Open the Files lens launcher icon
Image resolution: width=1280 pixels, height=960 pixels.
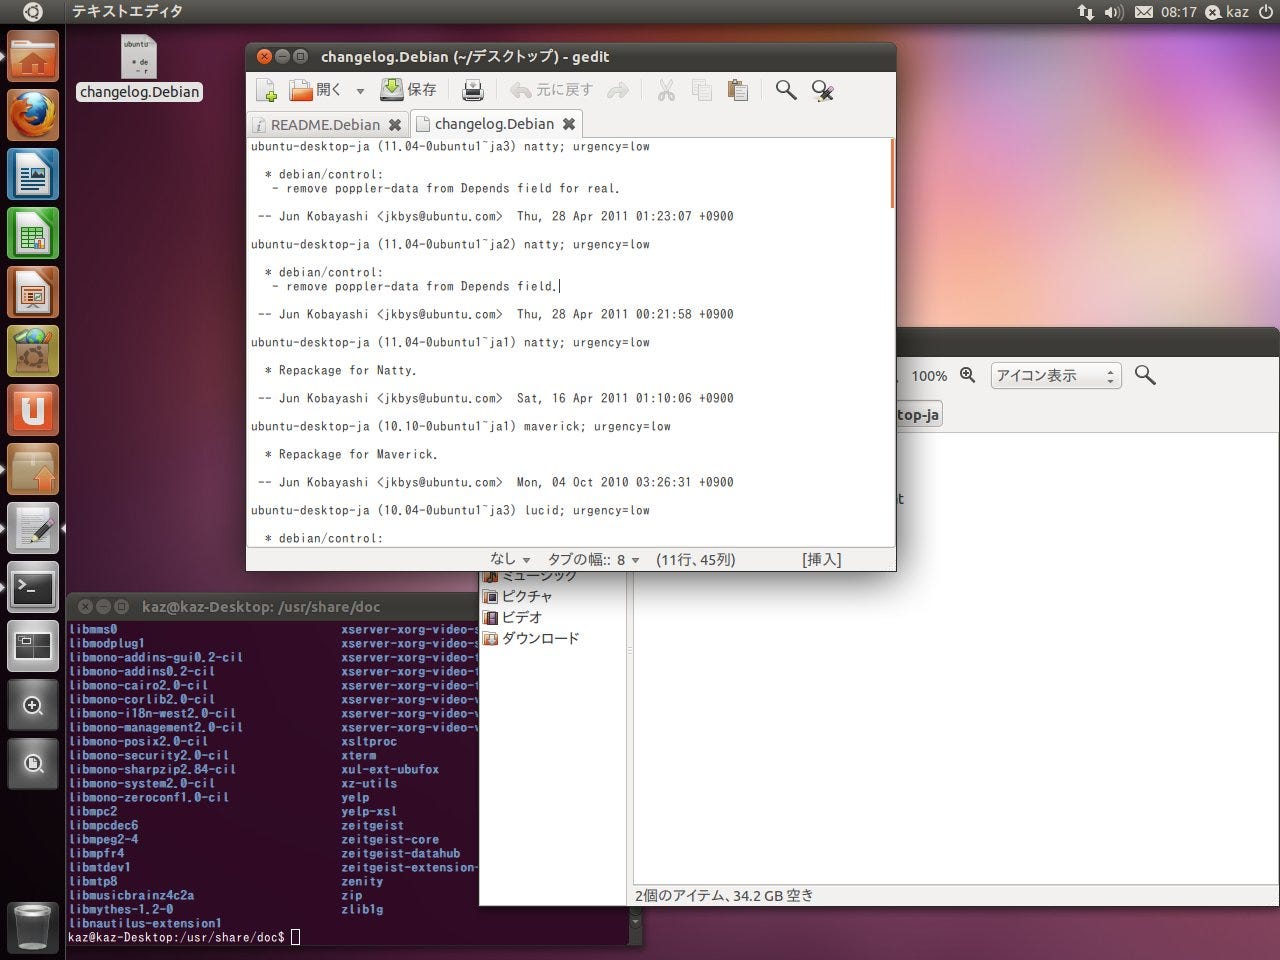pyautogui.click(x=33, y=764)
